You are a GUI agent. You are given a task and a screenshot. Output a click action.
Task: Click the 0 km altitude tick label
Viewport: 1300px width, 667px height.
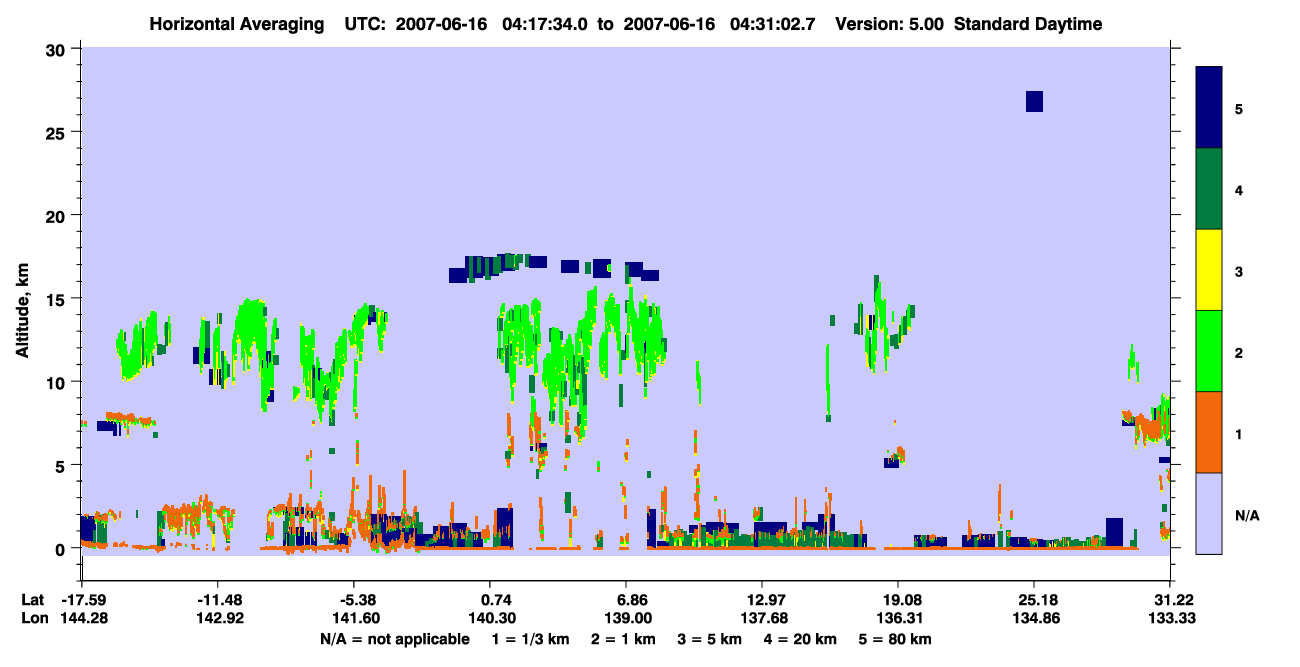click(62, 548)
